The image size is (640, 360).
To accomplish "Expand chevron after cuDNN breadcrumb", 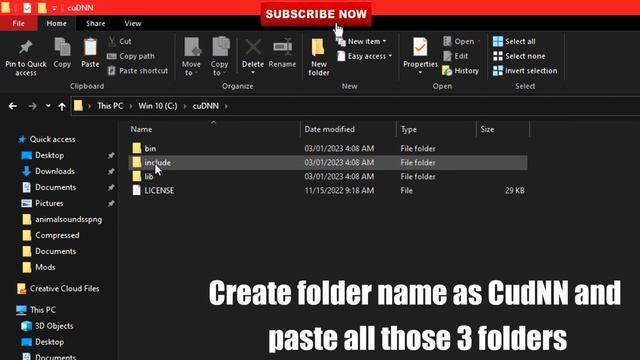I will pyautogui.click(x=226, y=106).
